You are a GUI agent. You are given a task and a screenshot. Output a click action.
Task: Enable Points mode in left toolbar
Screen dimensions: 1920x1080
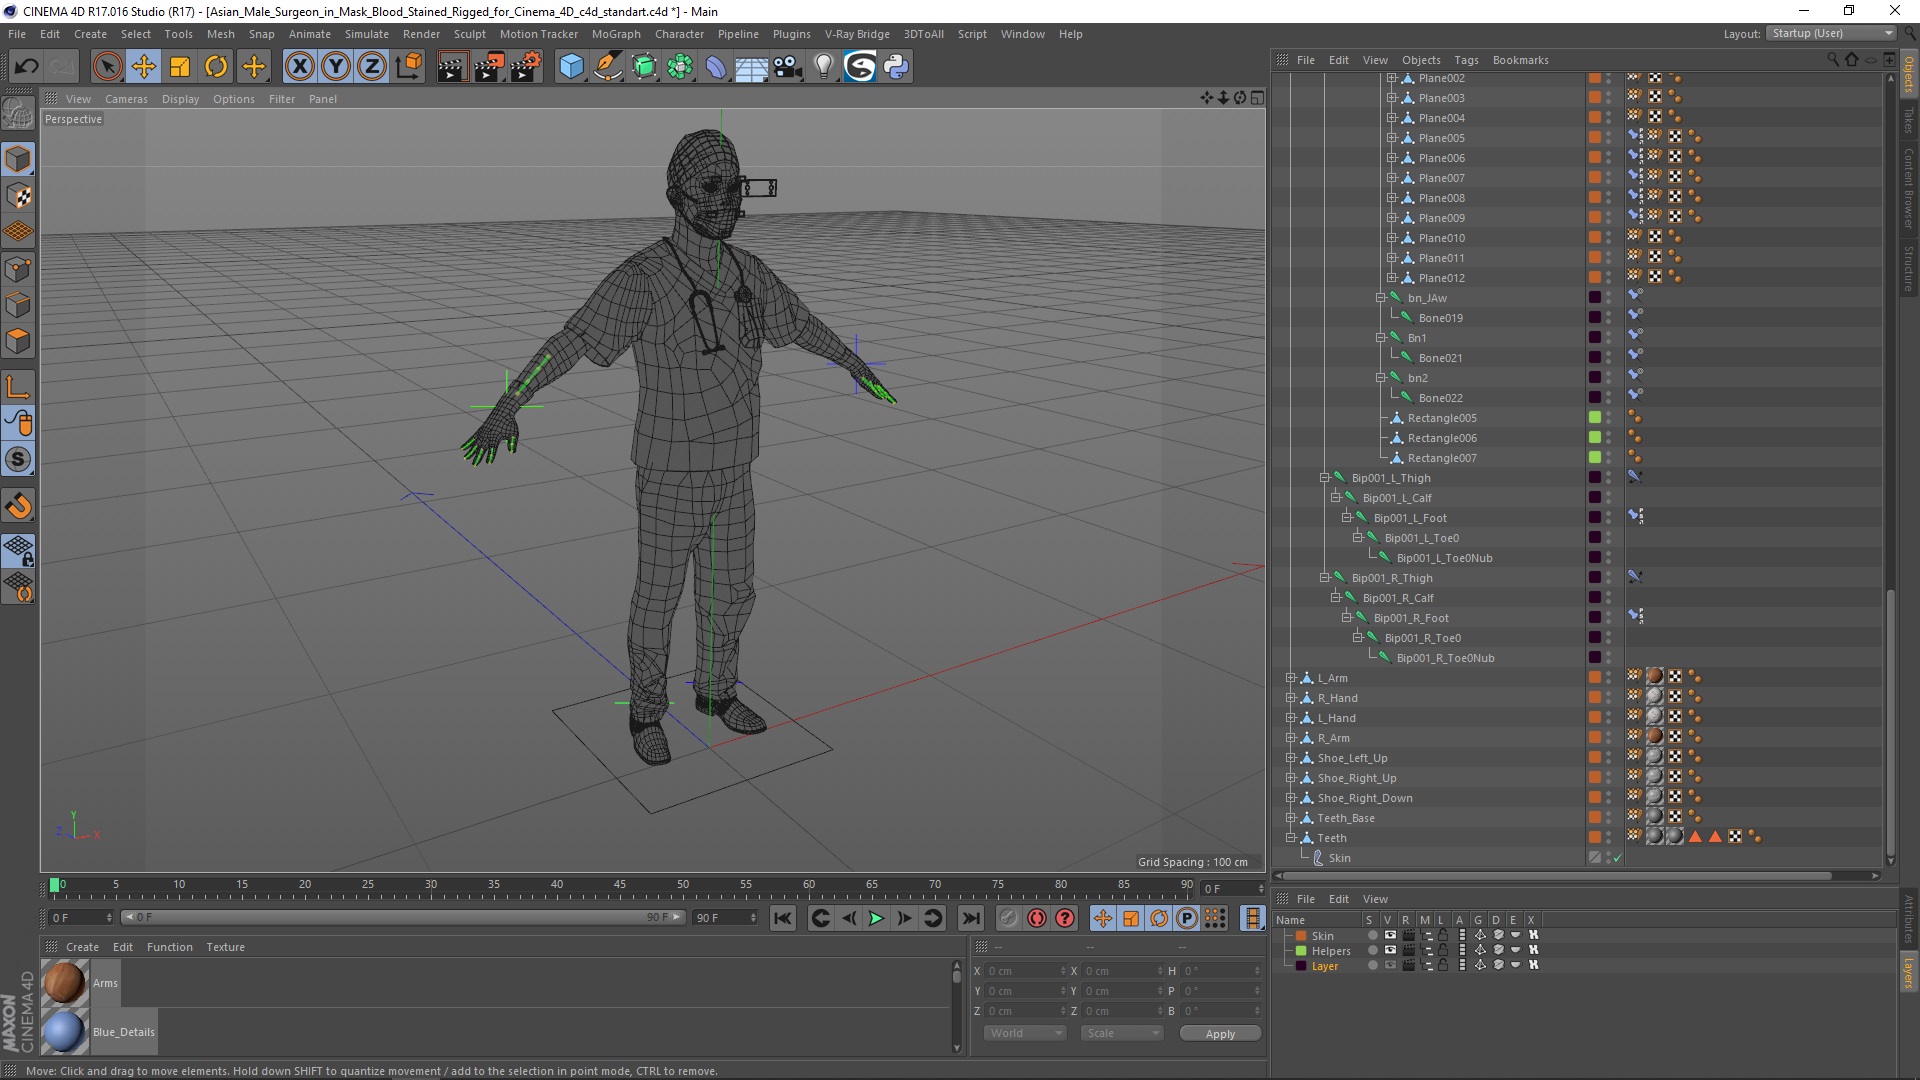coord(18,268)
